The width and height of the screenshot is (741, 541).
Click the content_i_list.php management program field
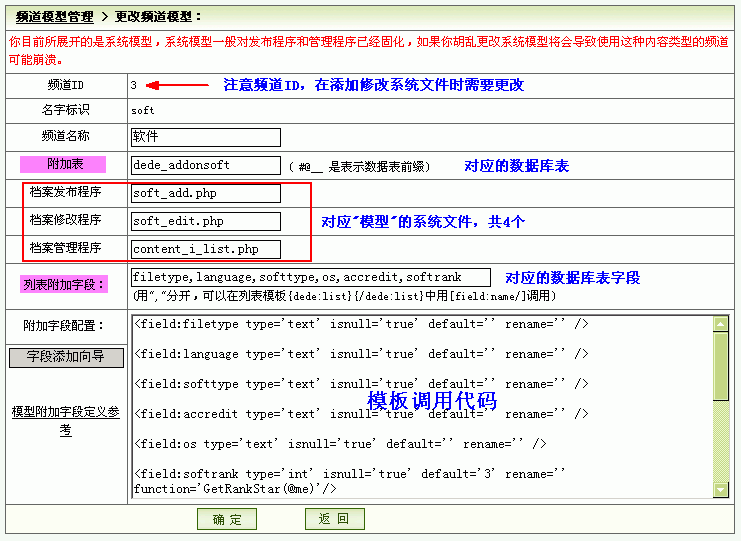(x=206, y=249)
